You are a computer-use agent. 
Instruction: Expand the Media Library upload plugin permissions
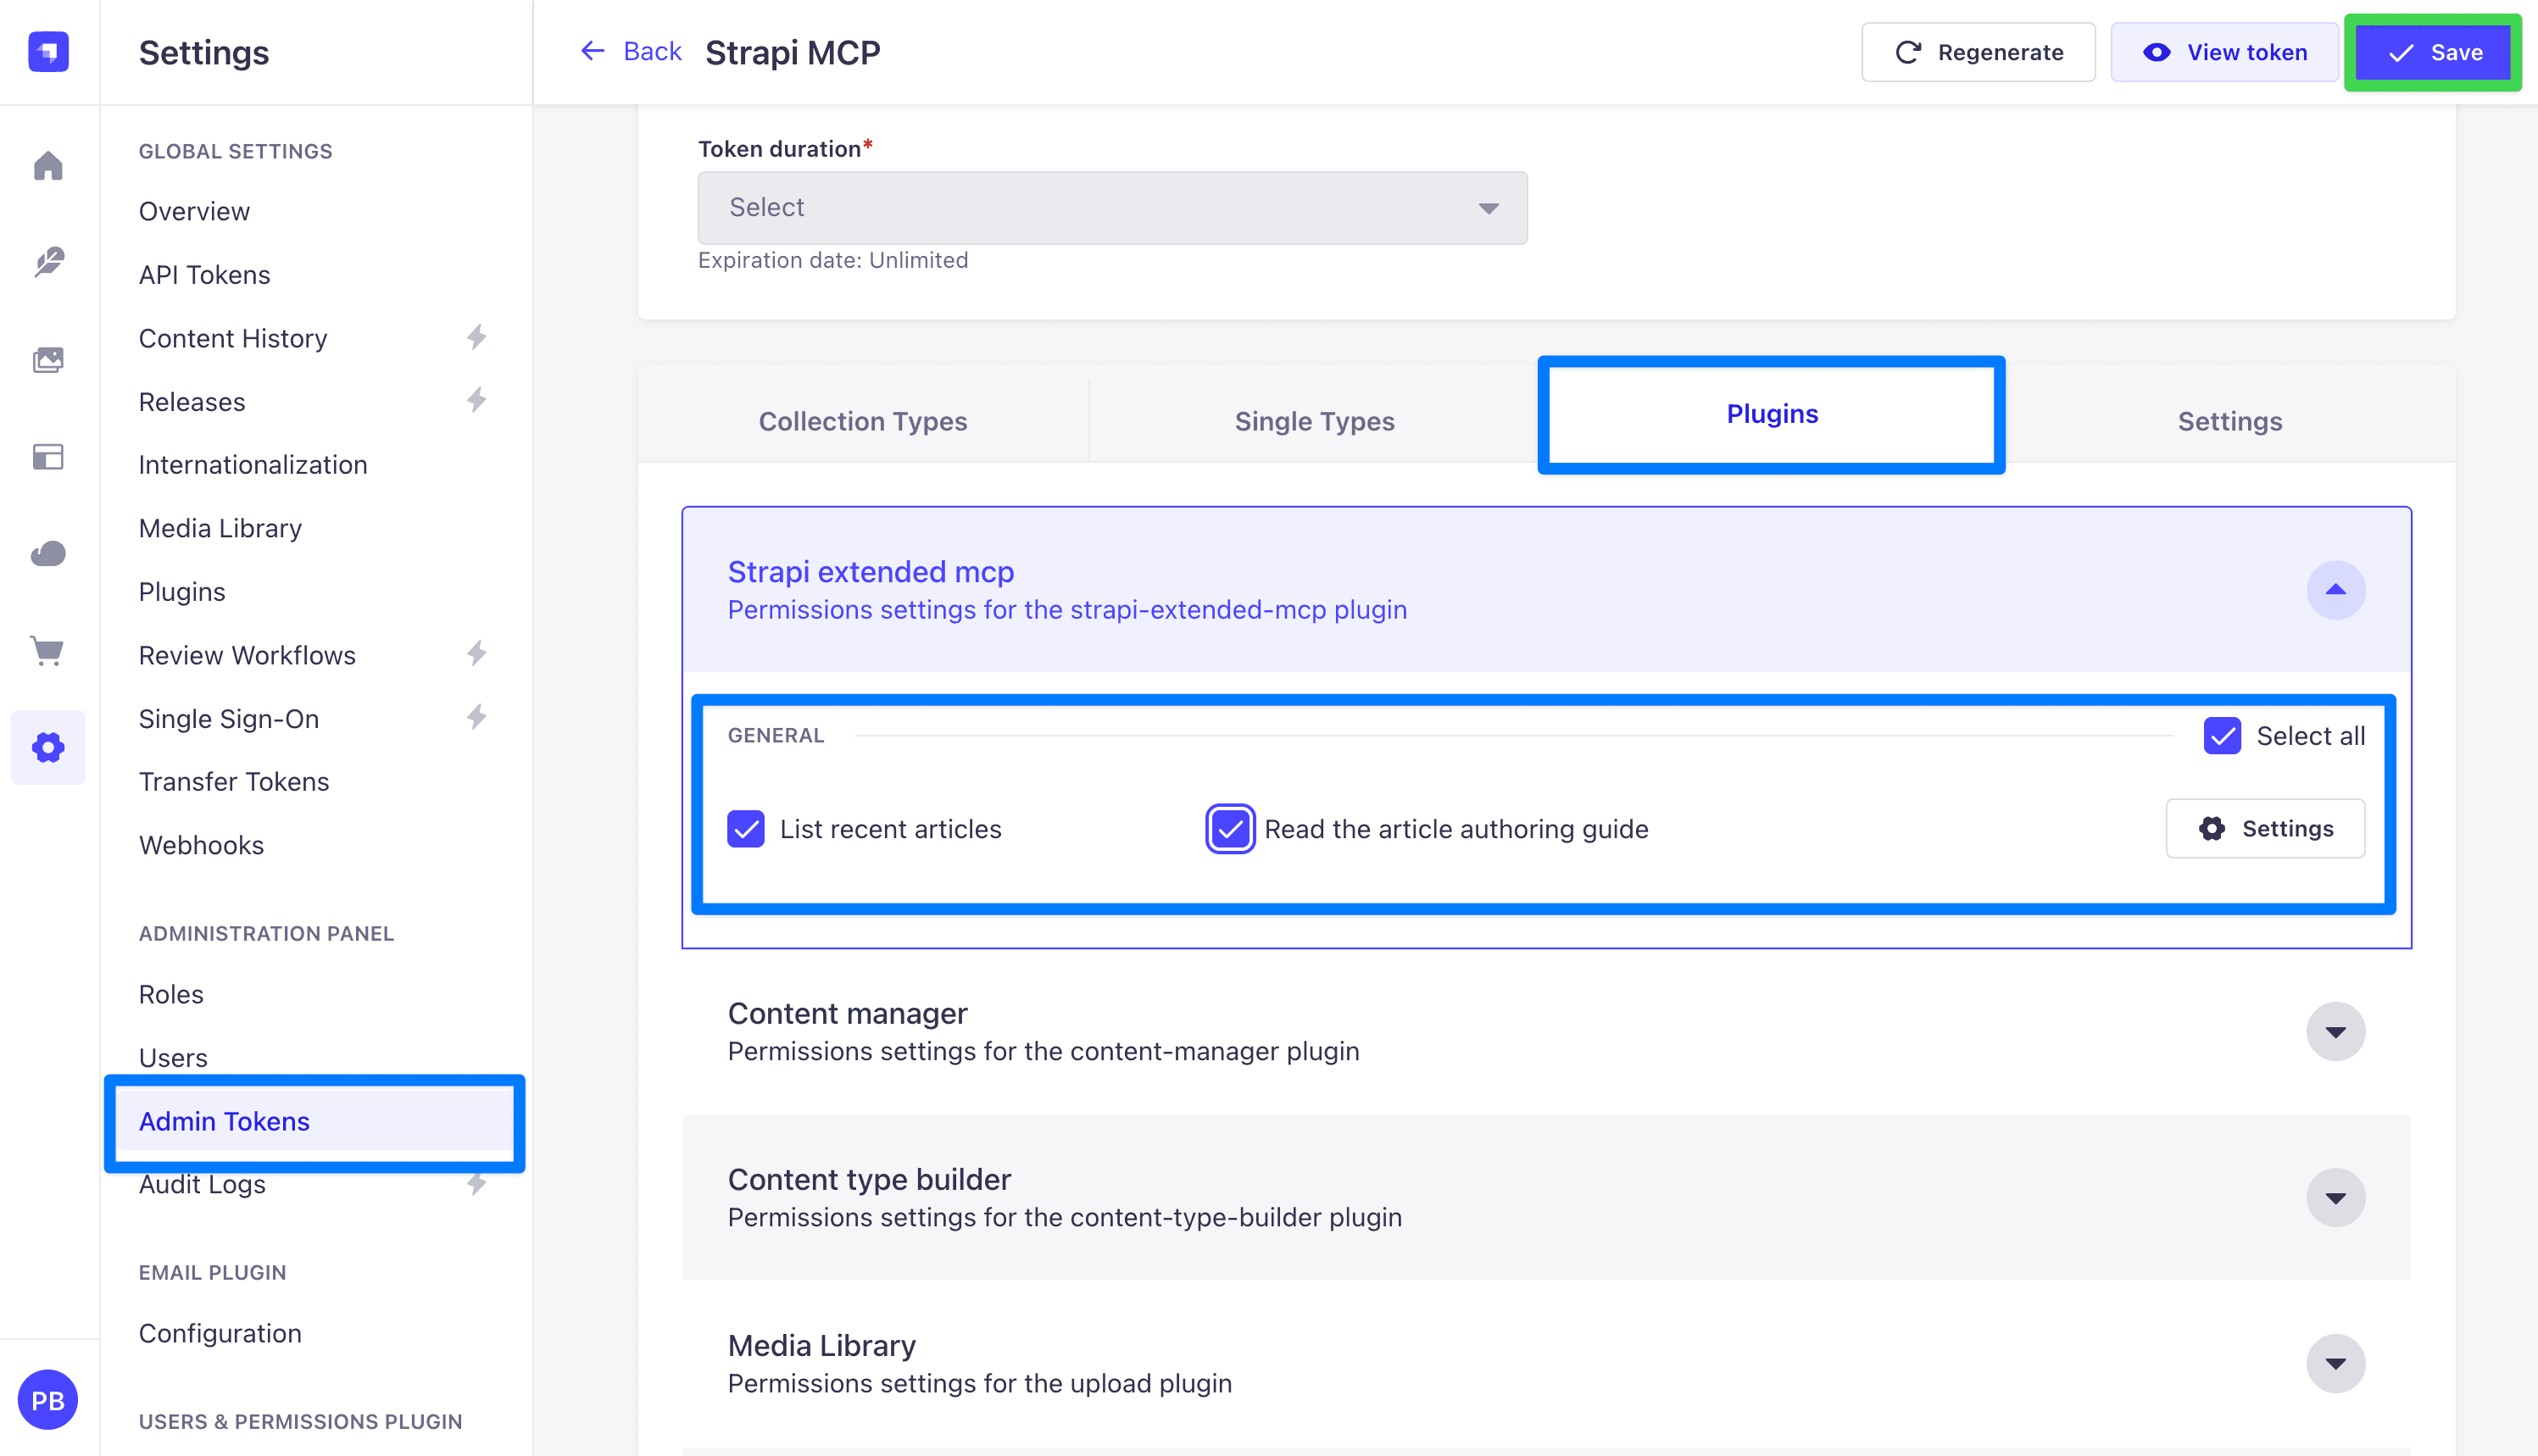2335,1364
